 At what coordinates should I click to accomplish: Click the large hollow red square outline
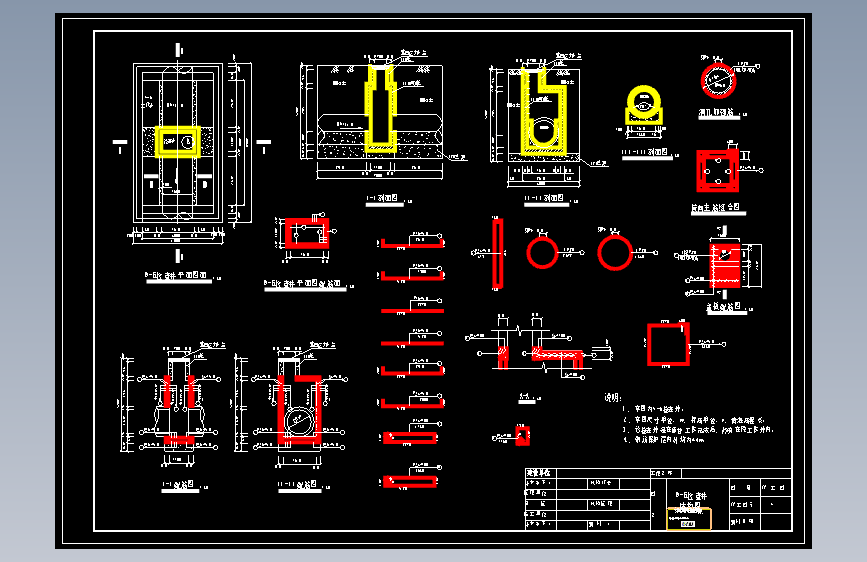click(668, 344)
